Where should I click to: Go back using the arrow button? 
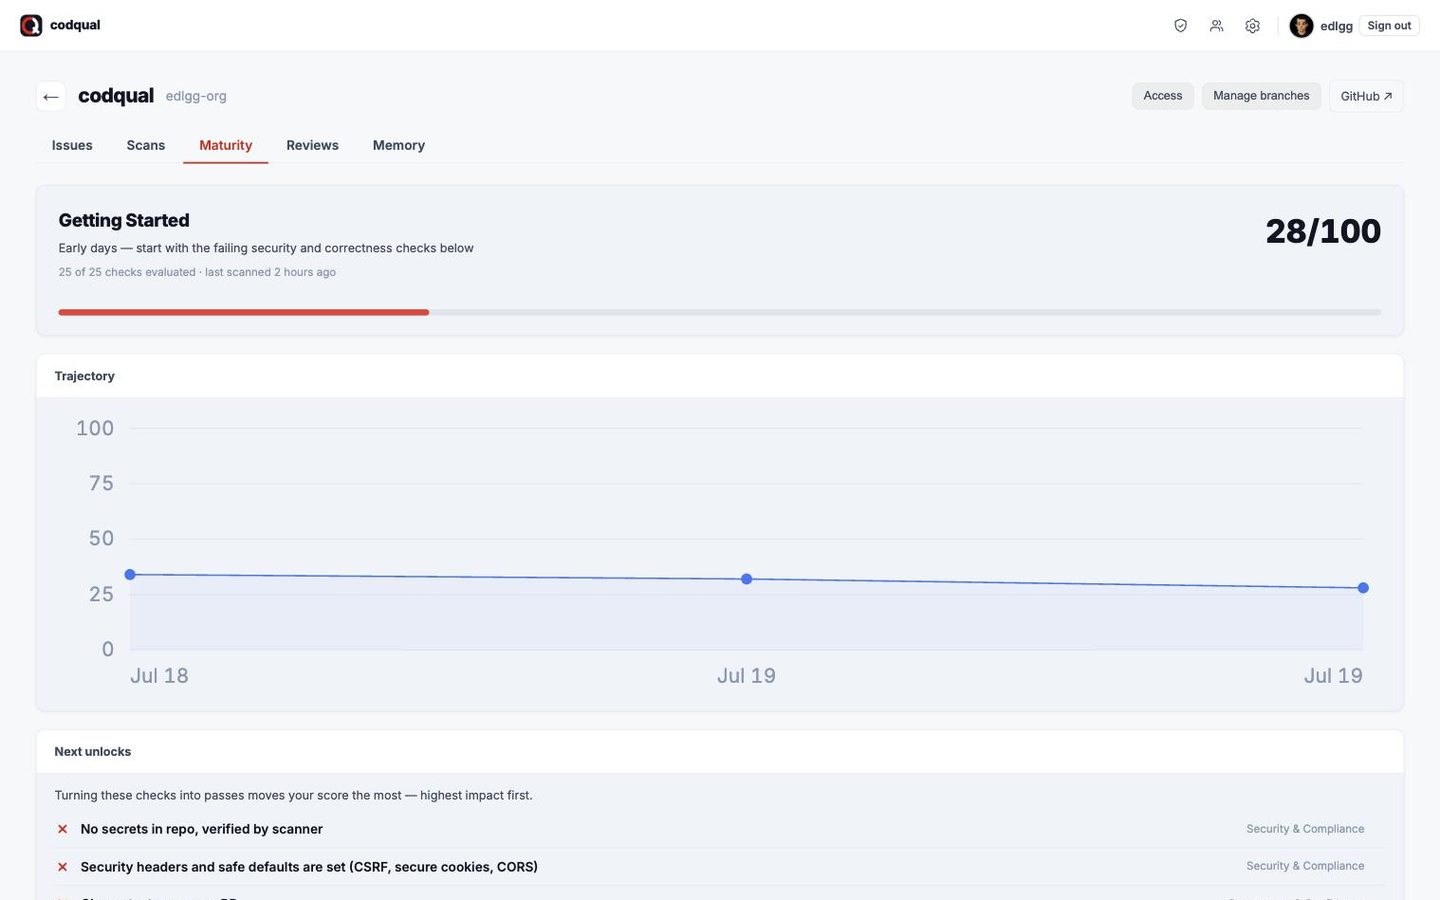51,96
